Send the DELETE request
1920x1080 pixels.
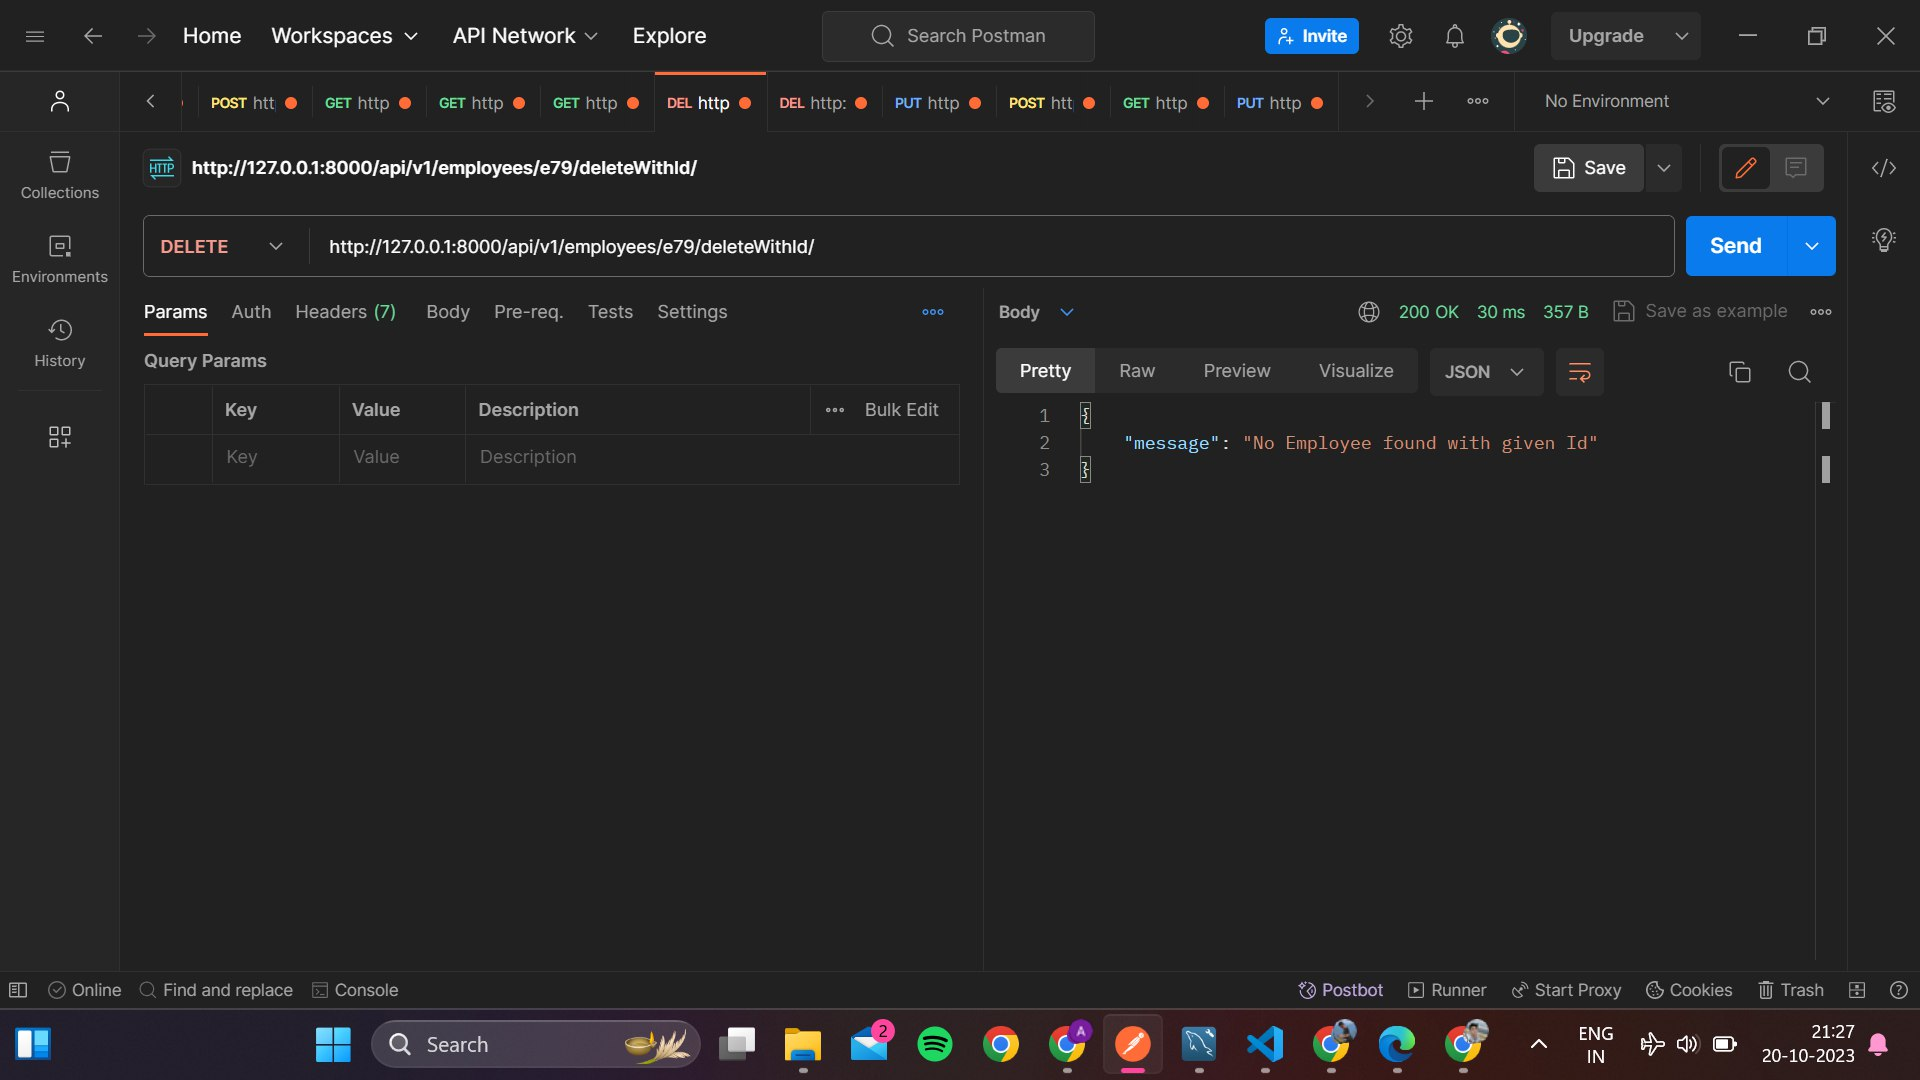[x=1734, y=245]
